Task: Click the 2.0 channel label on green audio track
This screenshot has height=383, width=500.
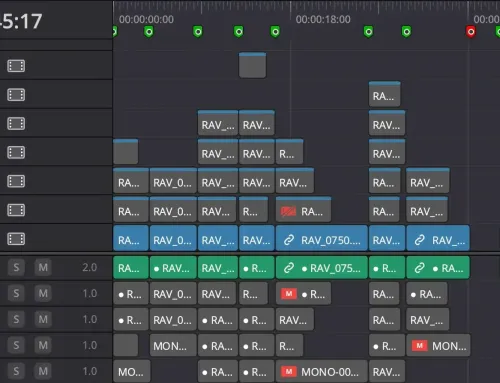Action: [x=90, y=267]
